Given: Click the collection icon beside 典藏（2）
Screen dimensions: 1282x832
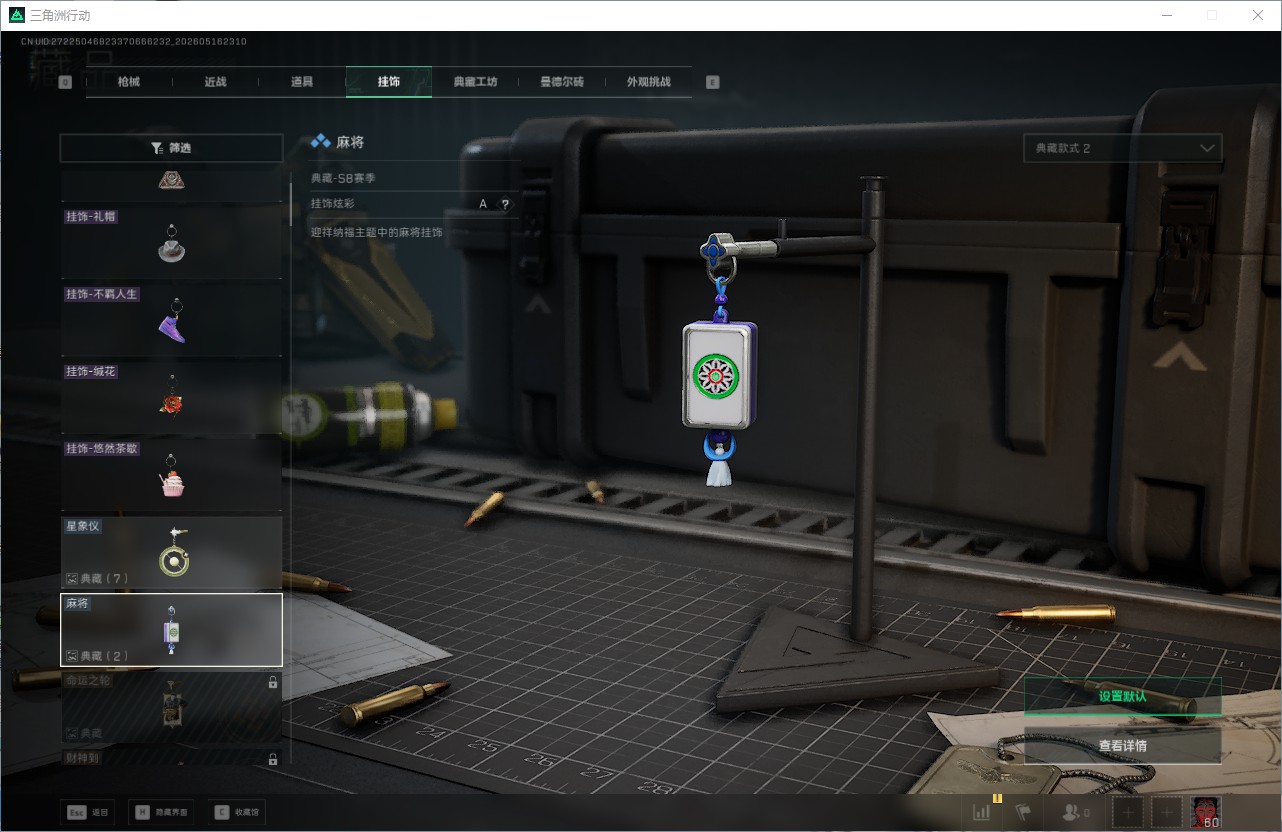Looking at the screenshot, I should tap(71, 656).
